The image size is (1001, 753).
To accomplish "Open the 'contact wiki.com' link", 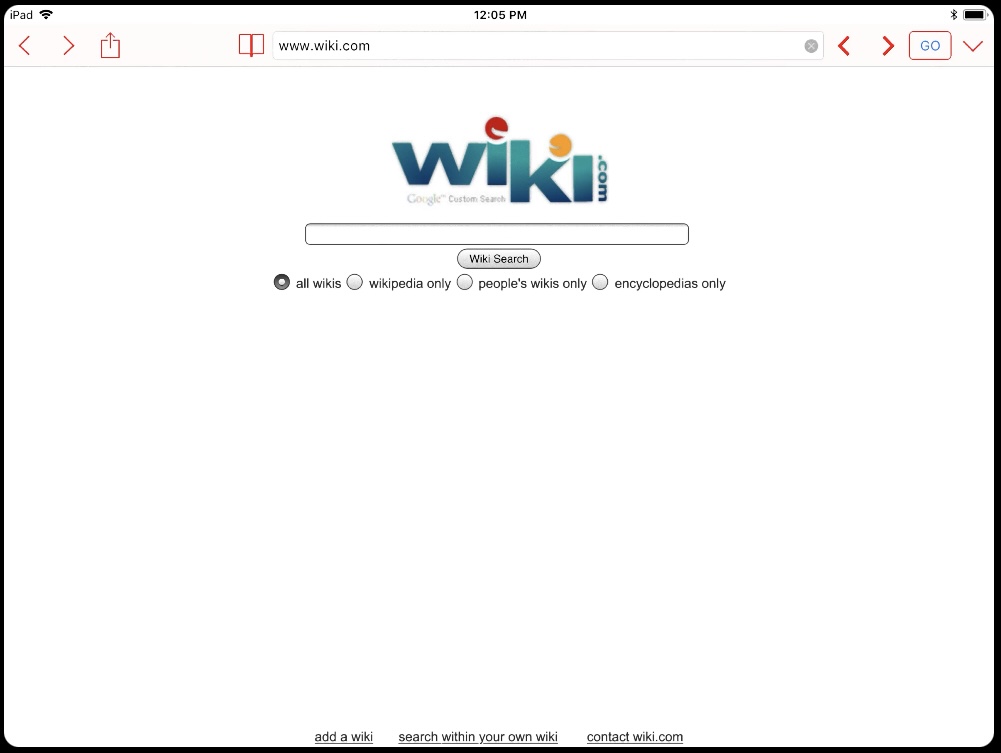I will point(635,736).
